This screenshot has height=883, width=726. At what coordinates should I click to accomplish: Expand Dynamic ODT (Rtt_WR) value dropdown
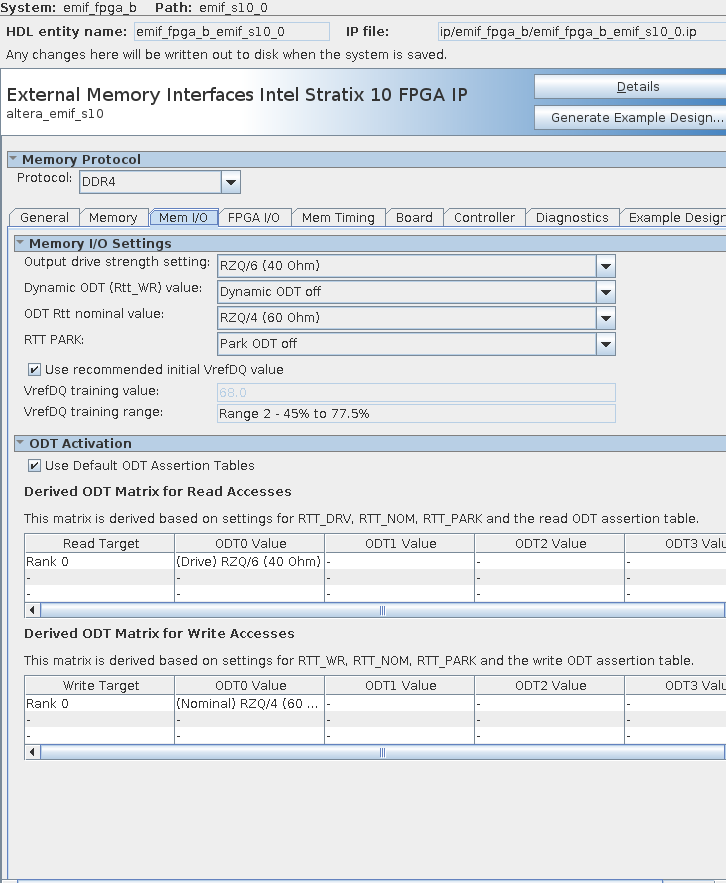605,292
